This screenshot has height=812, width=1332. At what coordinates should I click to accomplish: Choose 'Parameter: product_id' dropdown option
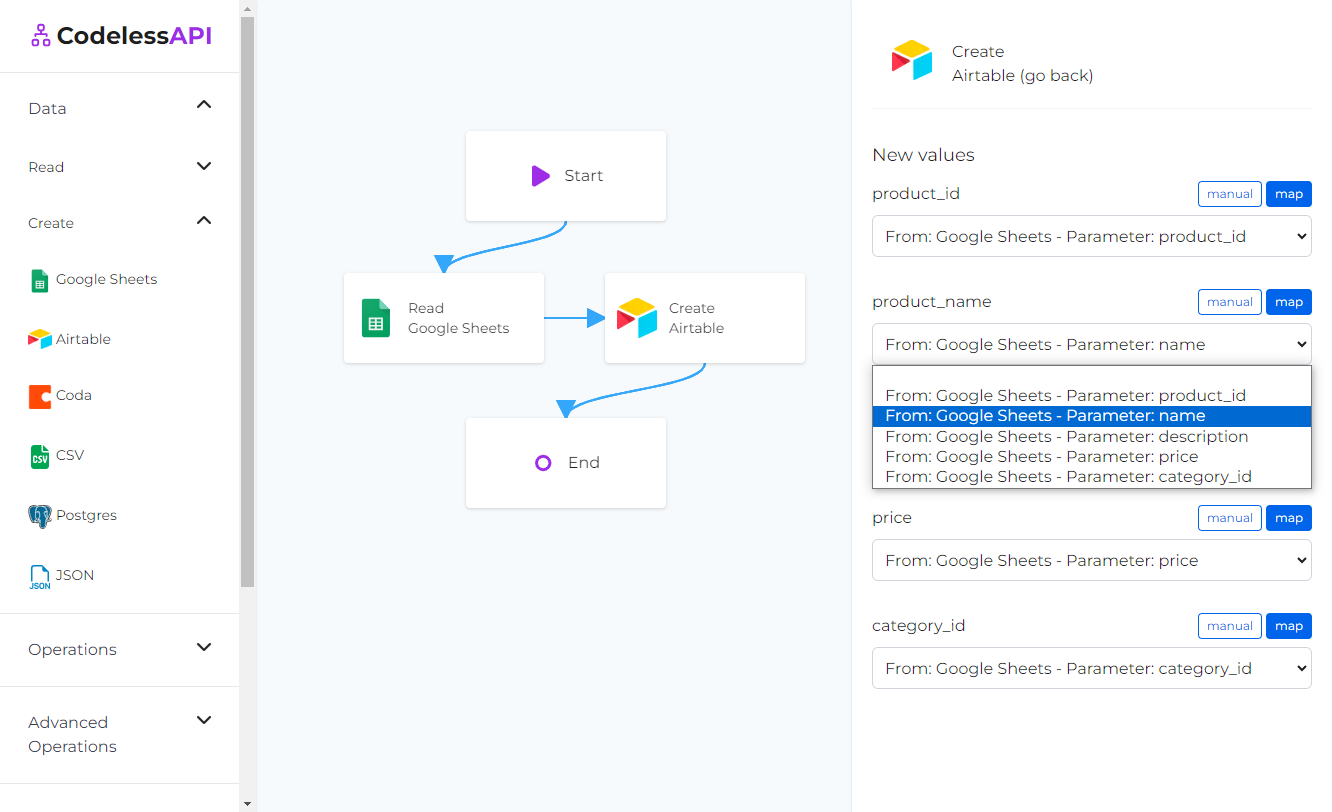pos(1092,396)
